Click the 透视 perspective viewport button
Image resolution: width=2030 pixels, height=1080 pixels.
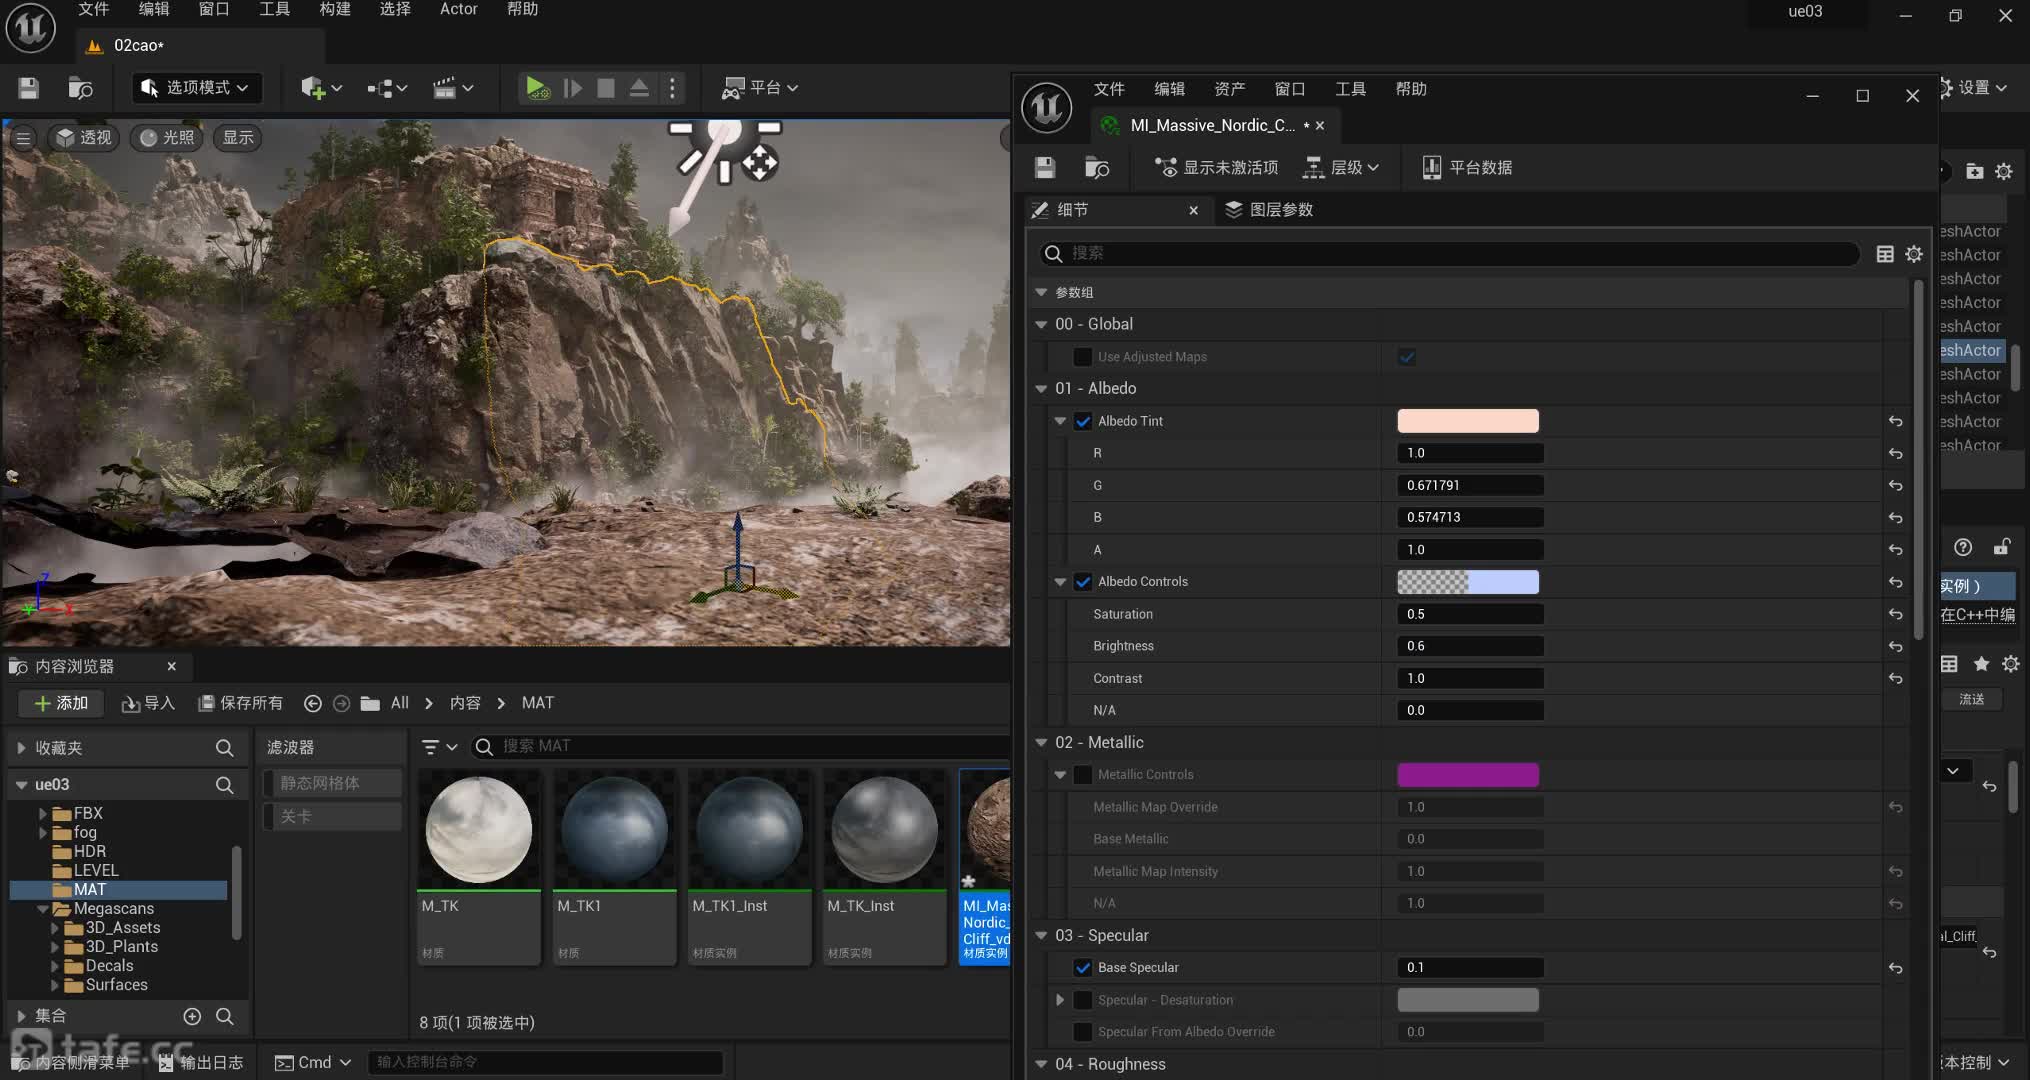click(x=84, y=138)
